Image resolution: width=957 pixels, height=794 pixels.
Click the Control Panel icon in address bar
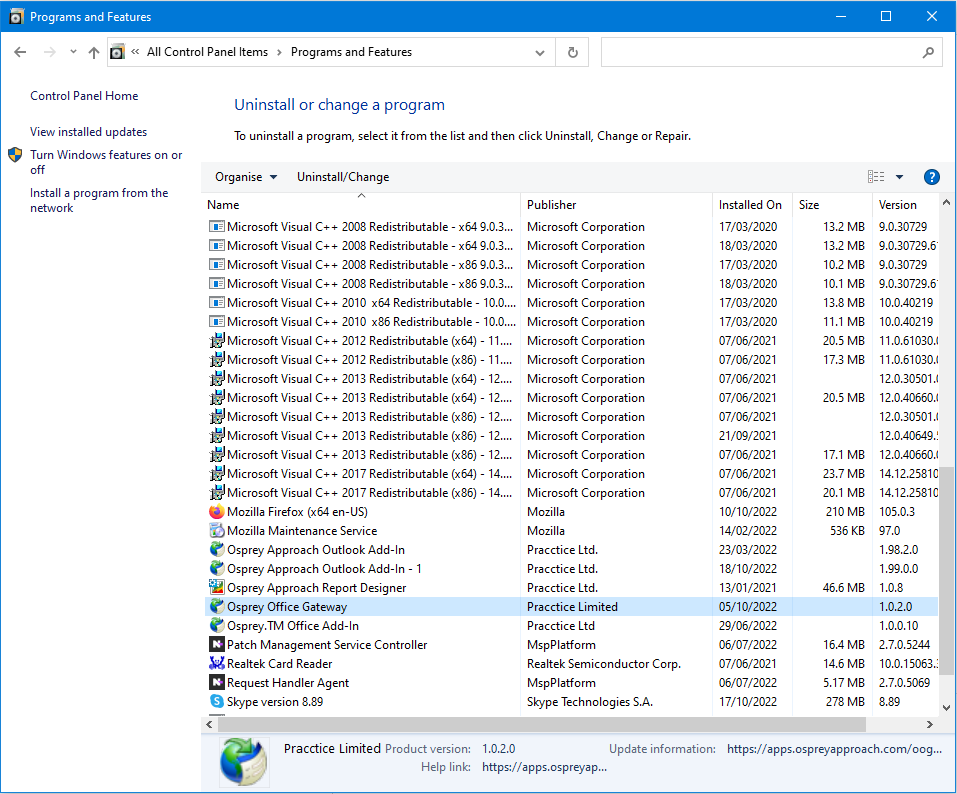[x=117, y=52]
